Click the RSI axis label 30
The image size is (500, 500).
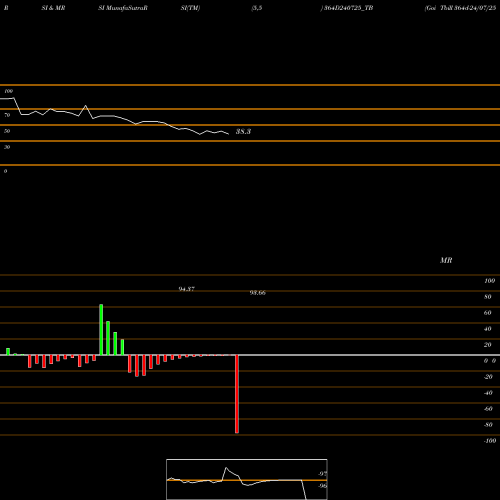pos(7,147)
